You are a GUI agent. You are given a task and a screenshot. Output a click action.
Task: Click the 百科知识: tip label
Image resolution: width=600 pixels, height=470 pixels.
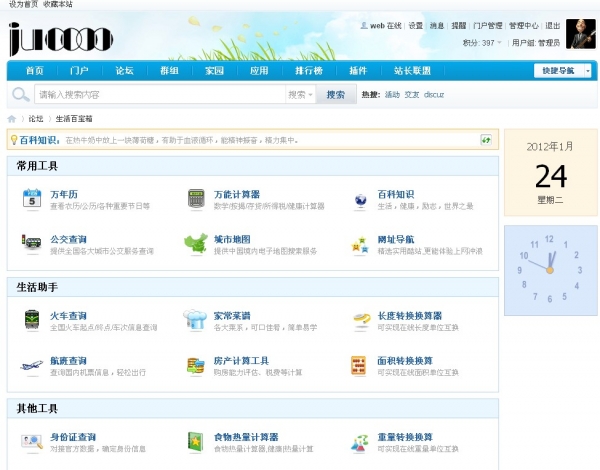click(40, 140)
